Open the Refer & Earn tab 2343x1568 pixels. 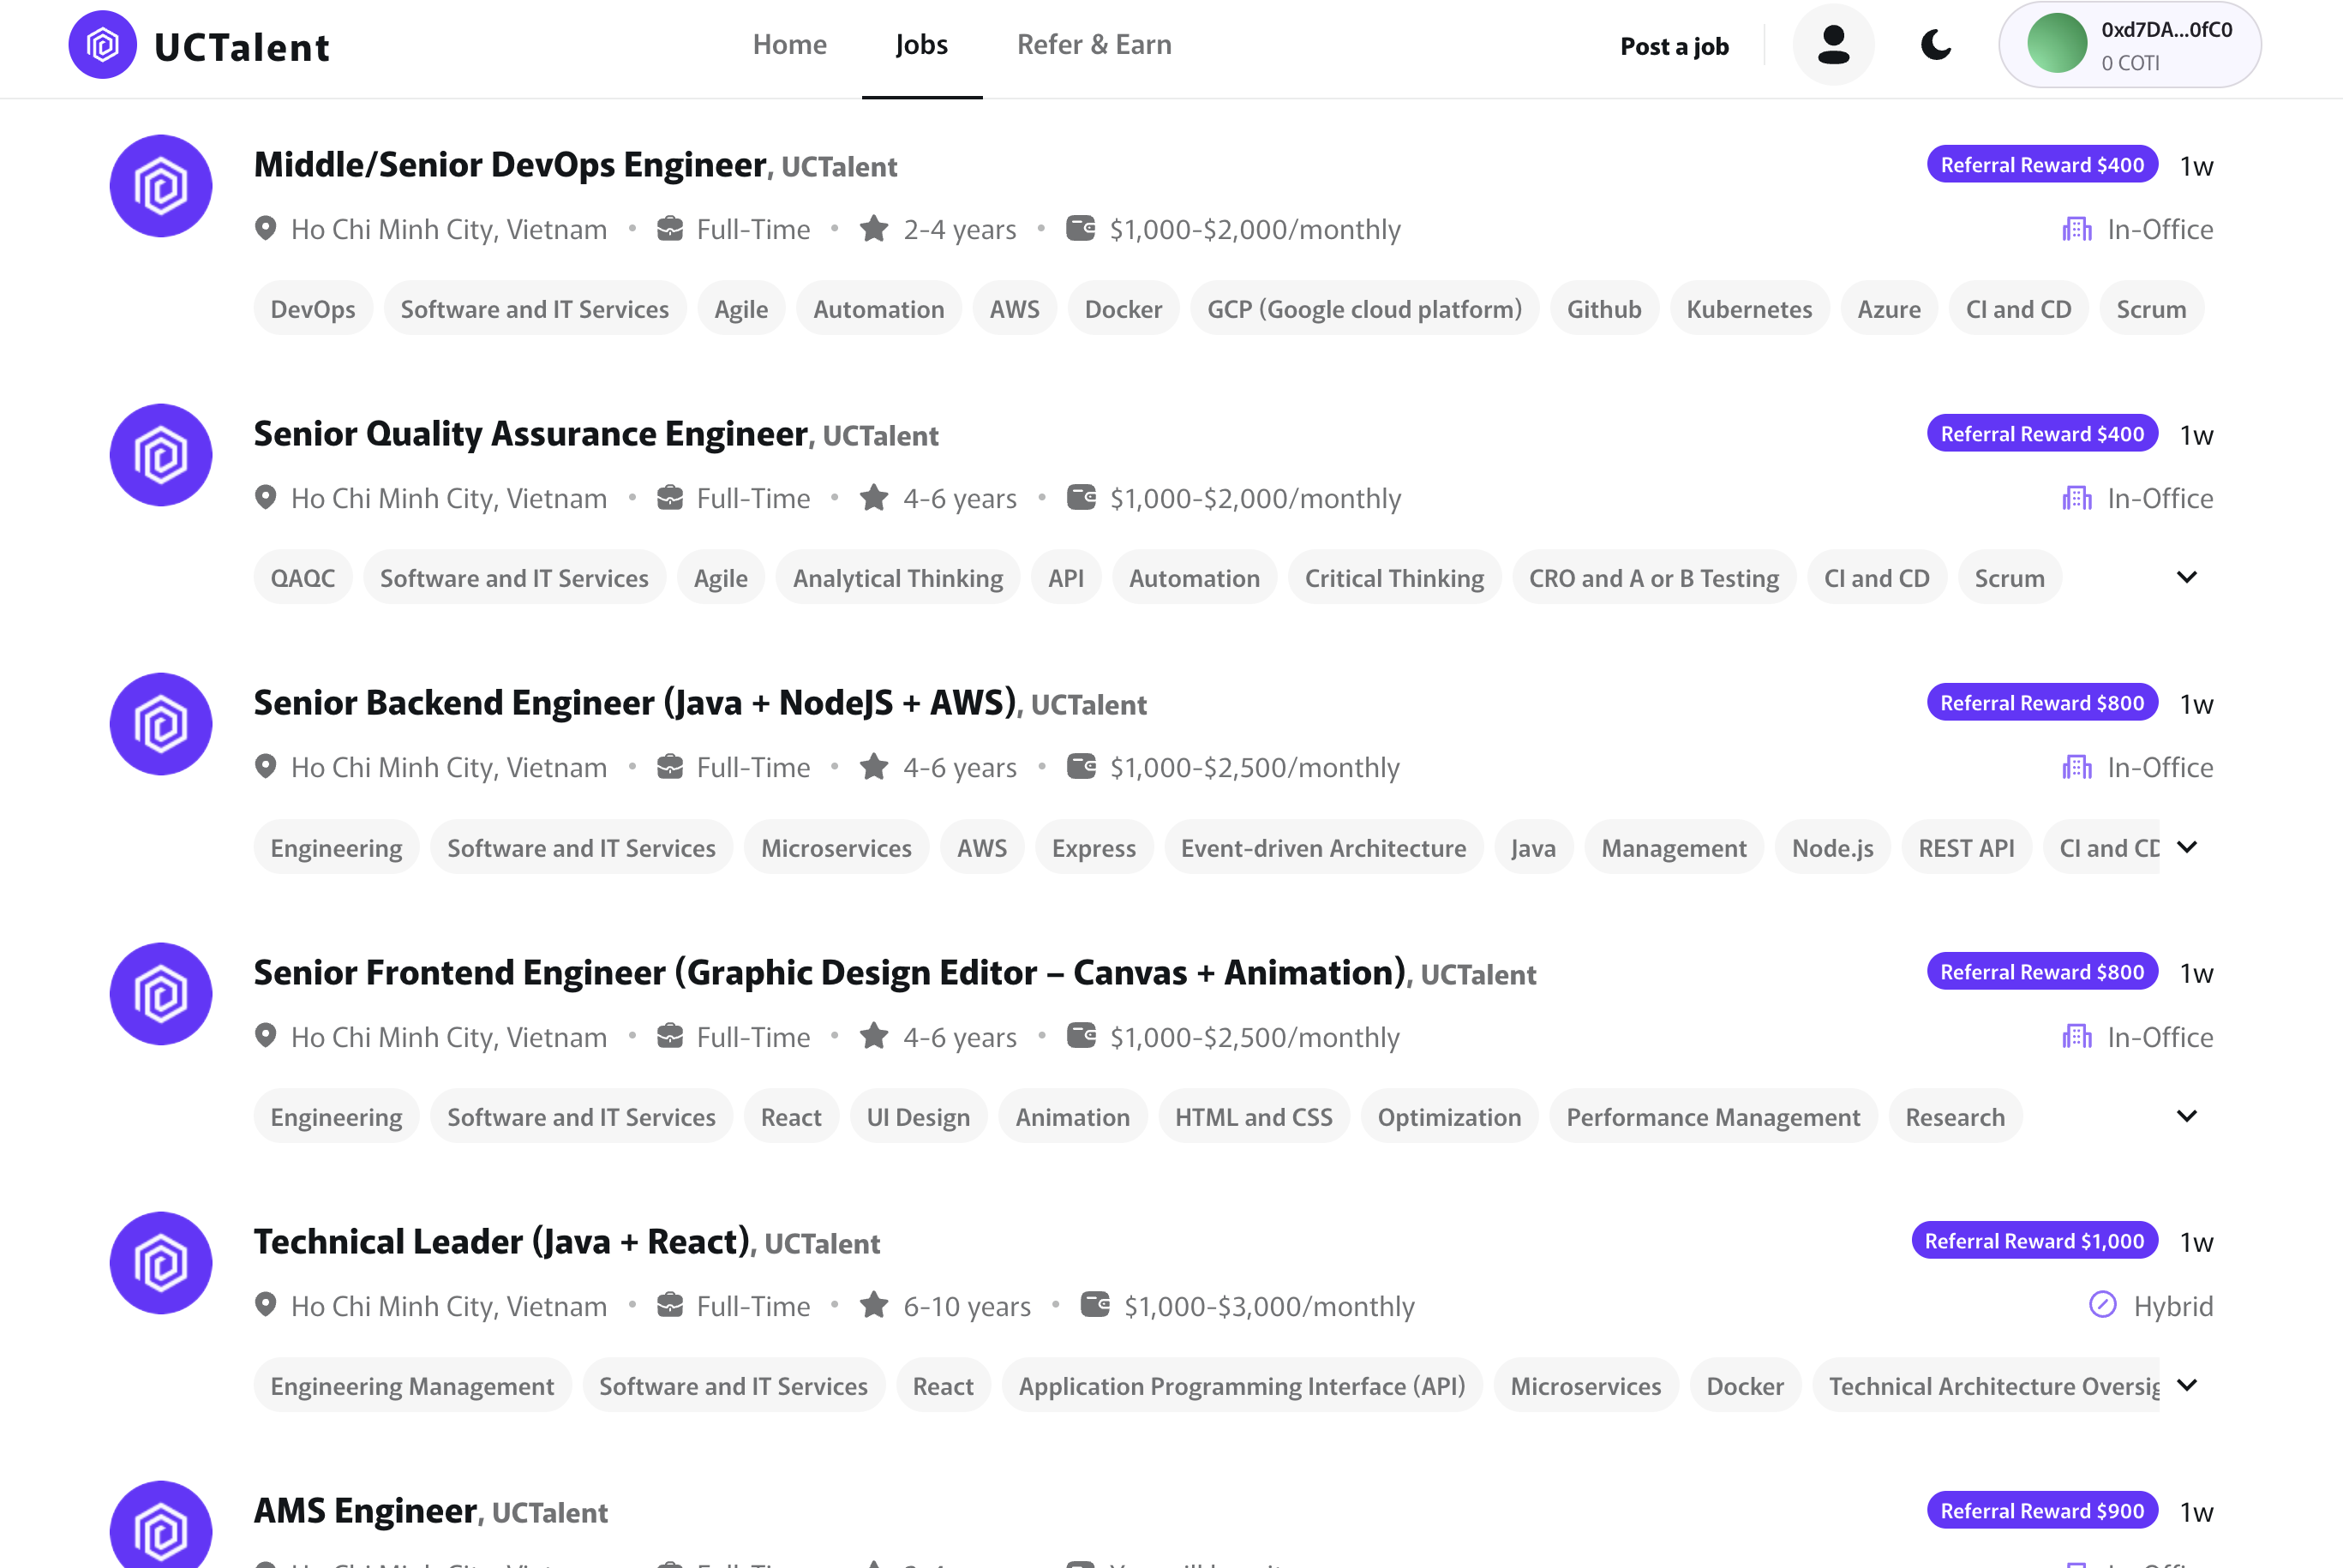(1093, 45)
